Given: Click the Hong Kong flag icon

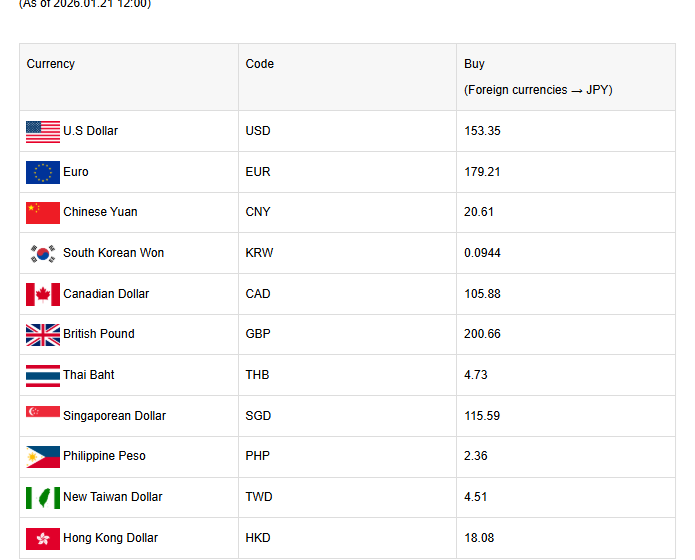Looking at the screenshot, I should 43,538.
